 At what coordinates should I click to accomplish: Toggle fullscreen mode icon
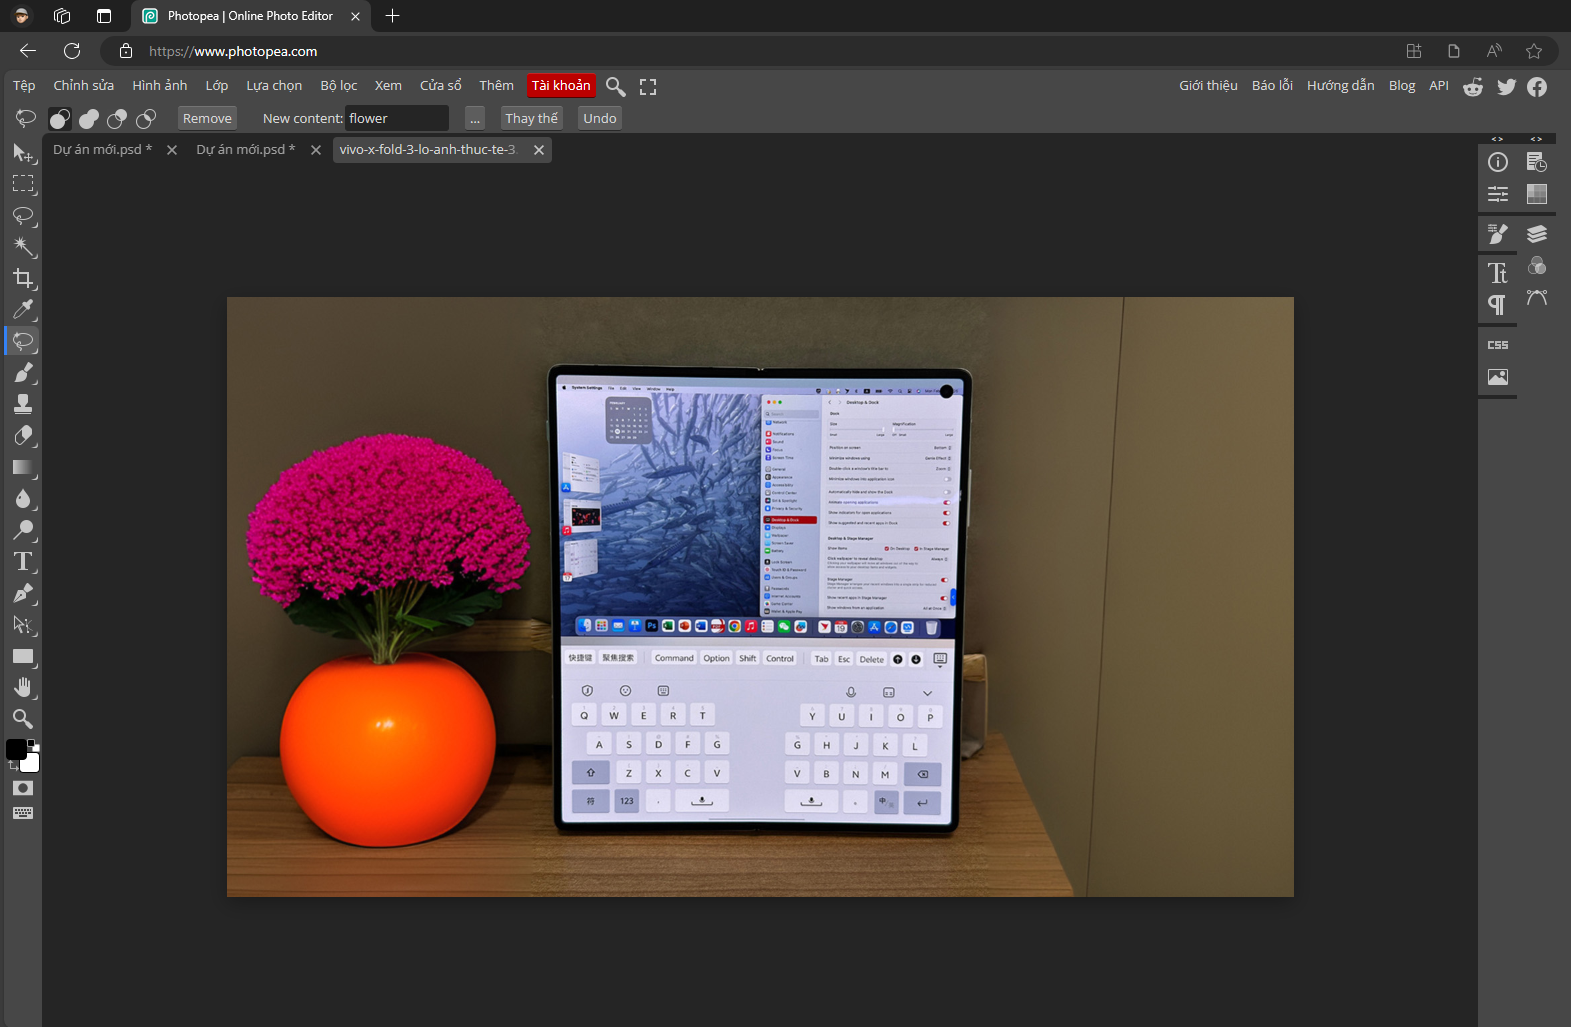click(x=648, y=87)
